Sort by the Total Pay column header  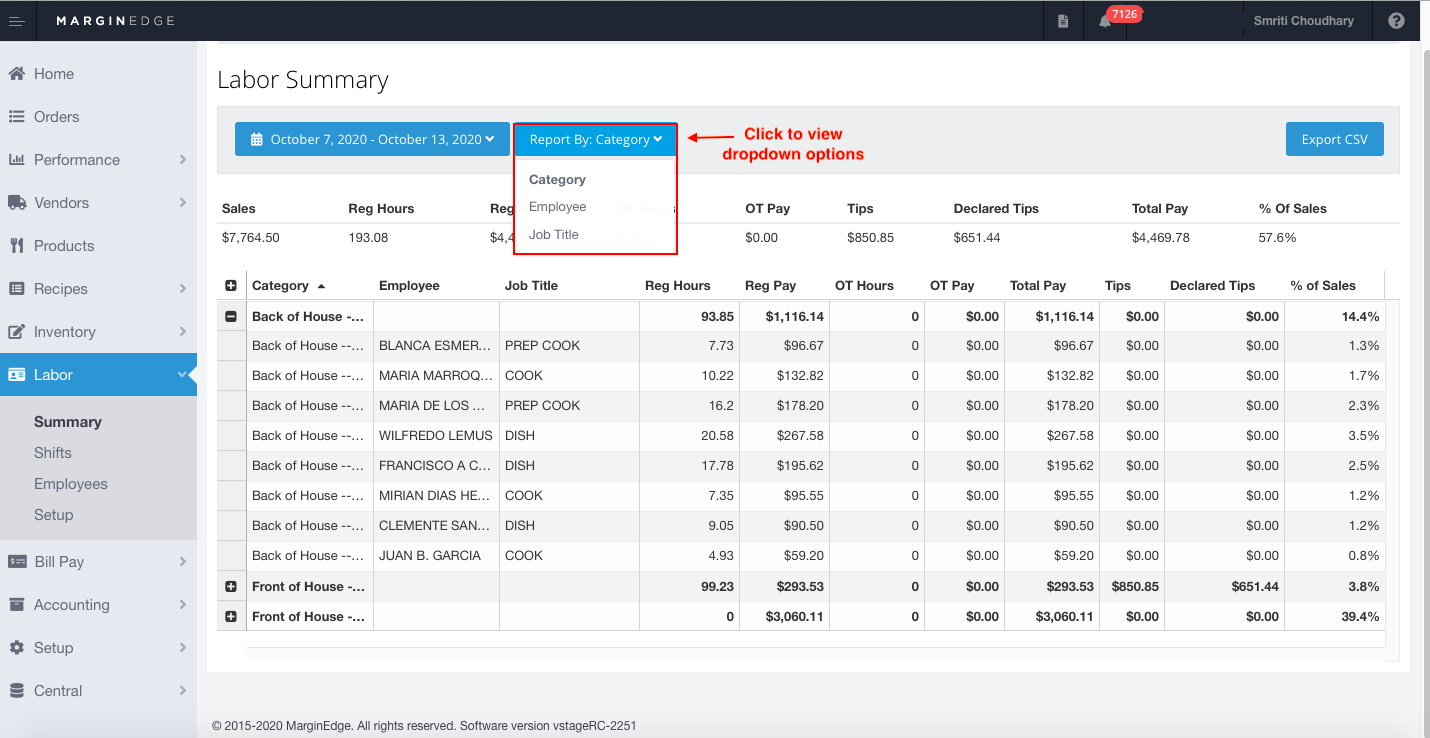(1038, 285)
